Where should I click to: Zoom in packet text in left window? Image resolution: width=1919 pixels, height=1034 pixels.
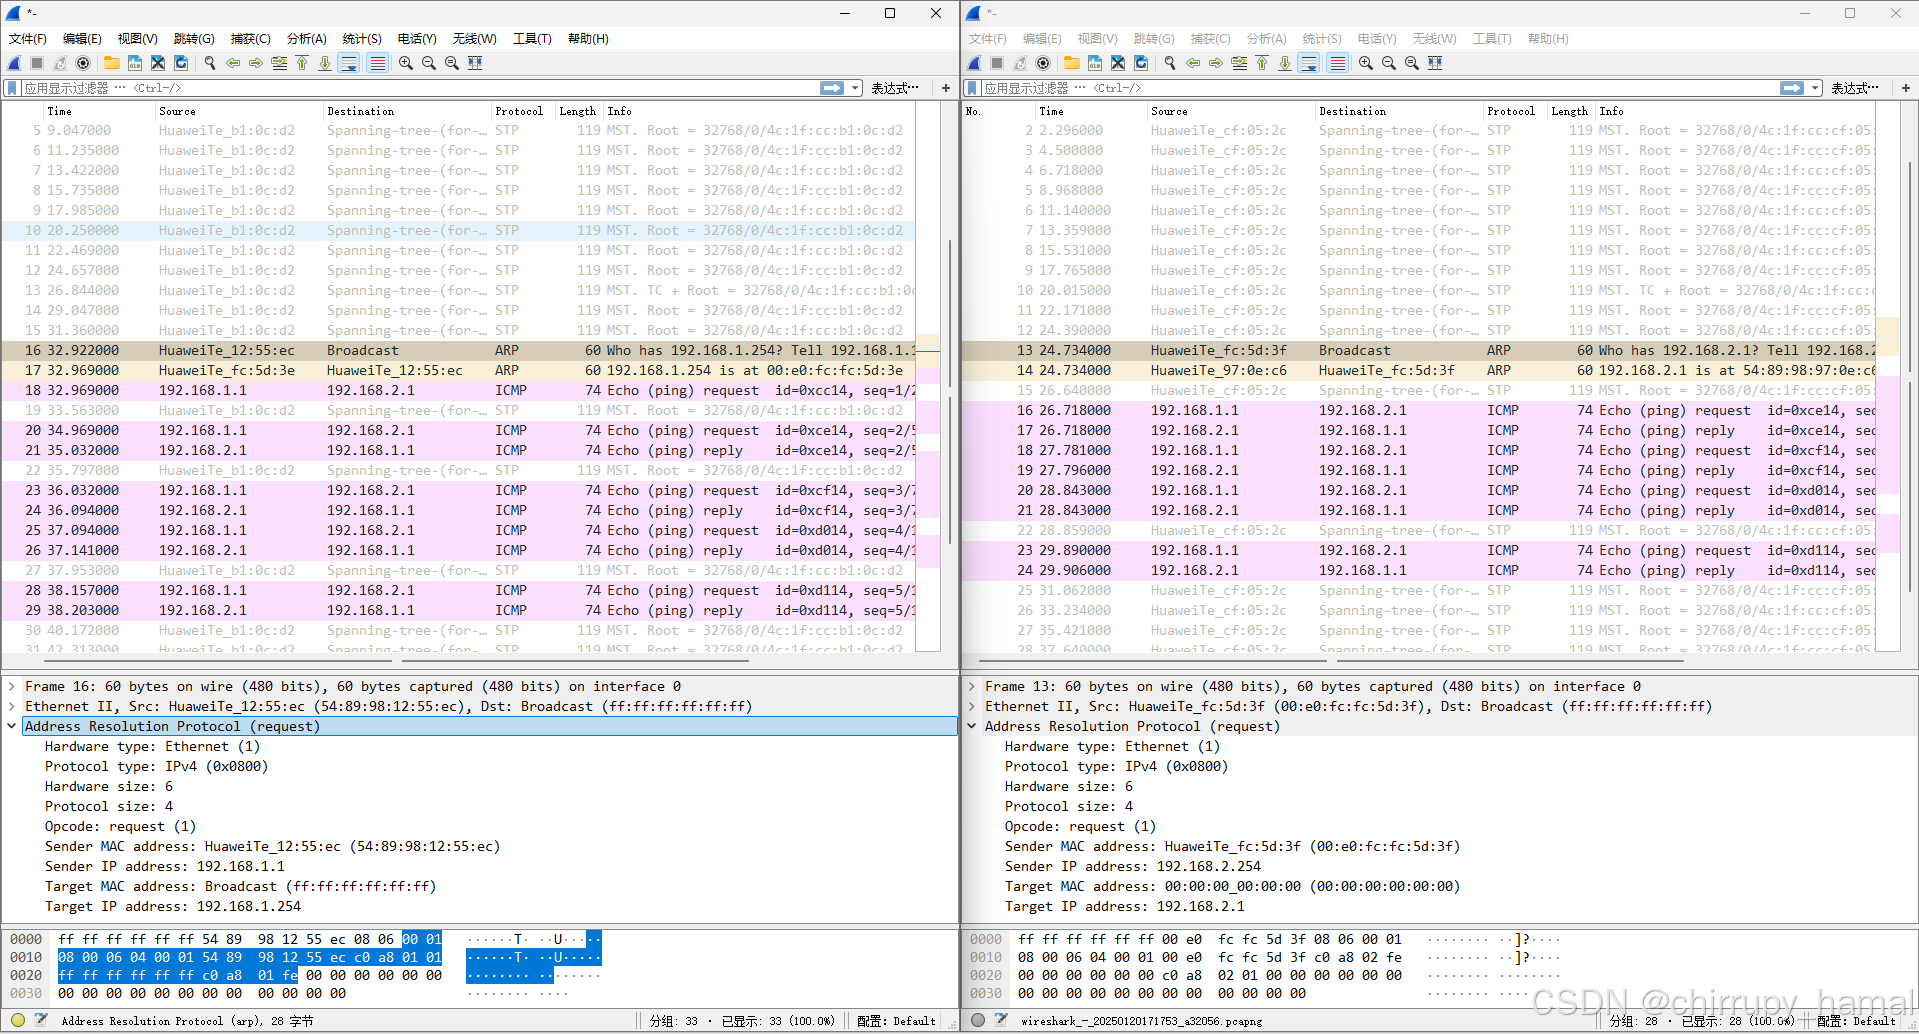click(x=406, y=63)
